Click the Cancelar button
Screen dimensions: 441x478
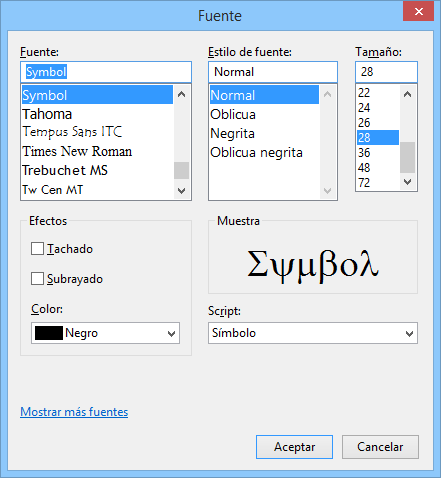point(380,447)
